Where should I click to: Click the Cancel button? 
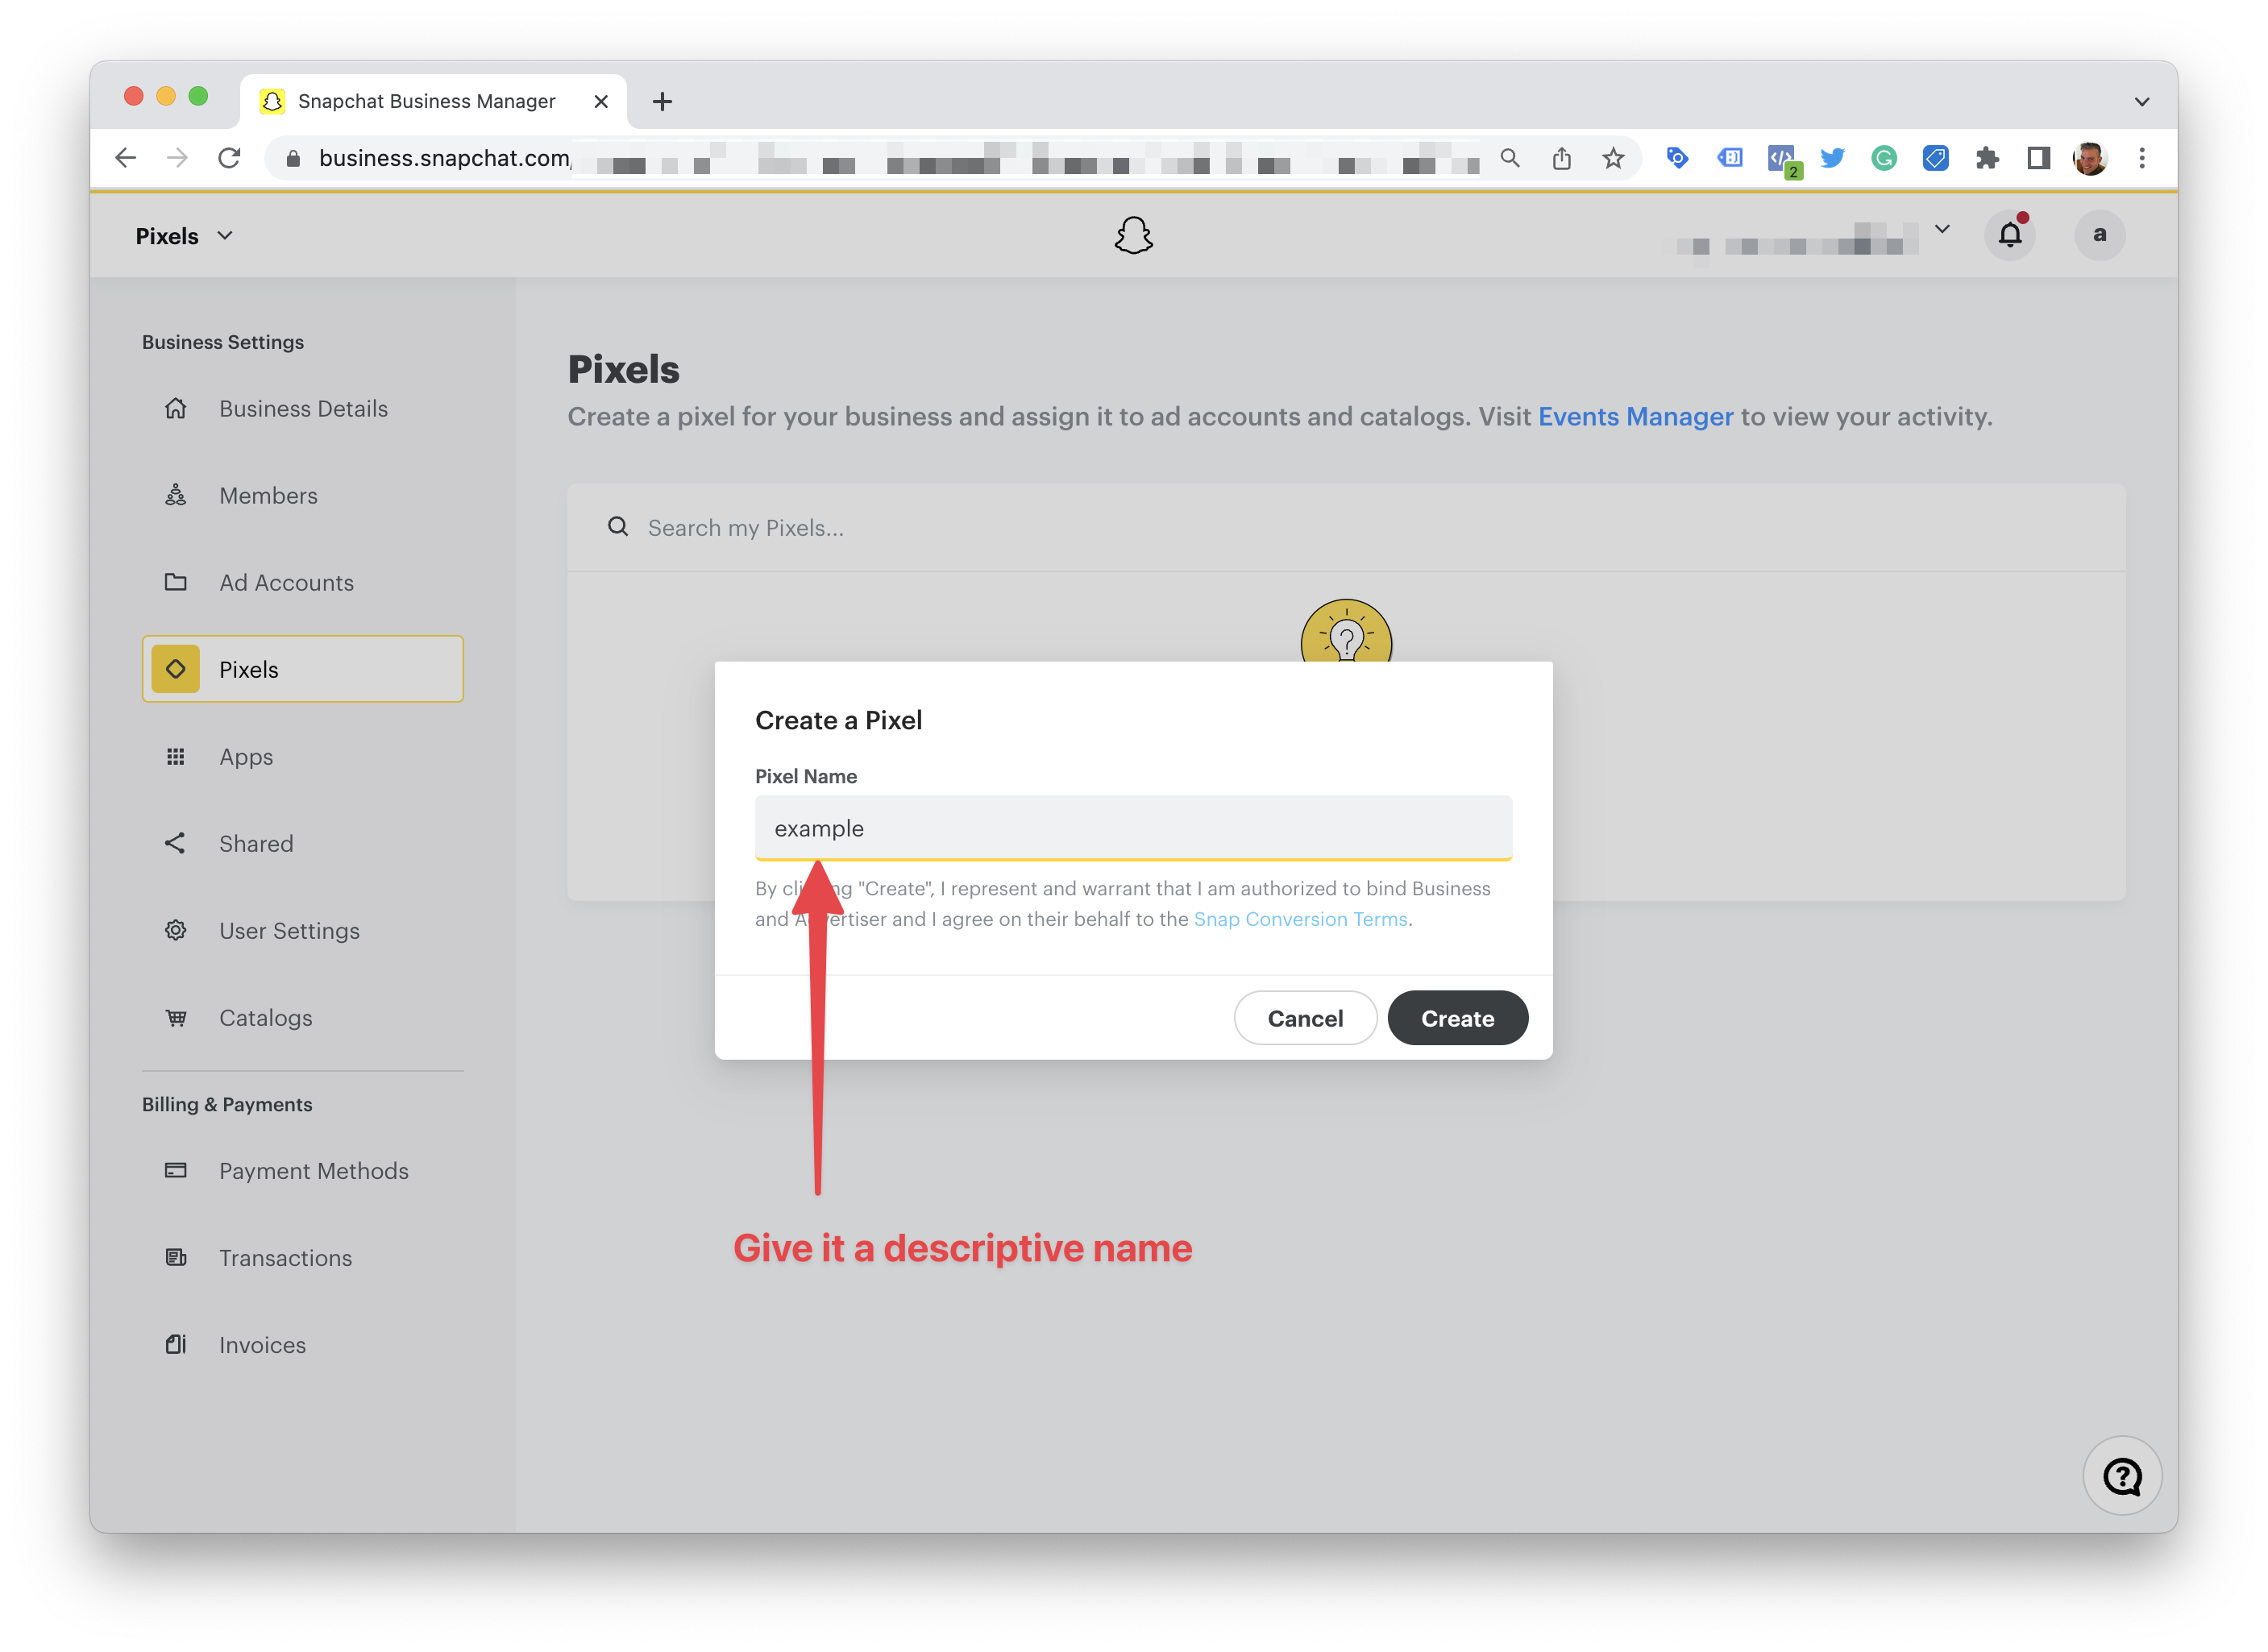tap(1305, 1016)
